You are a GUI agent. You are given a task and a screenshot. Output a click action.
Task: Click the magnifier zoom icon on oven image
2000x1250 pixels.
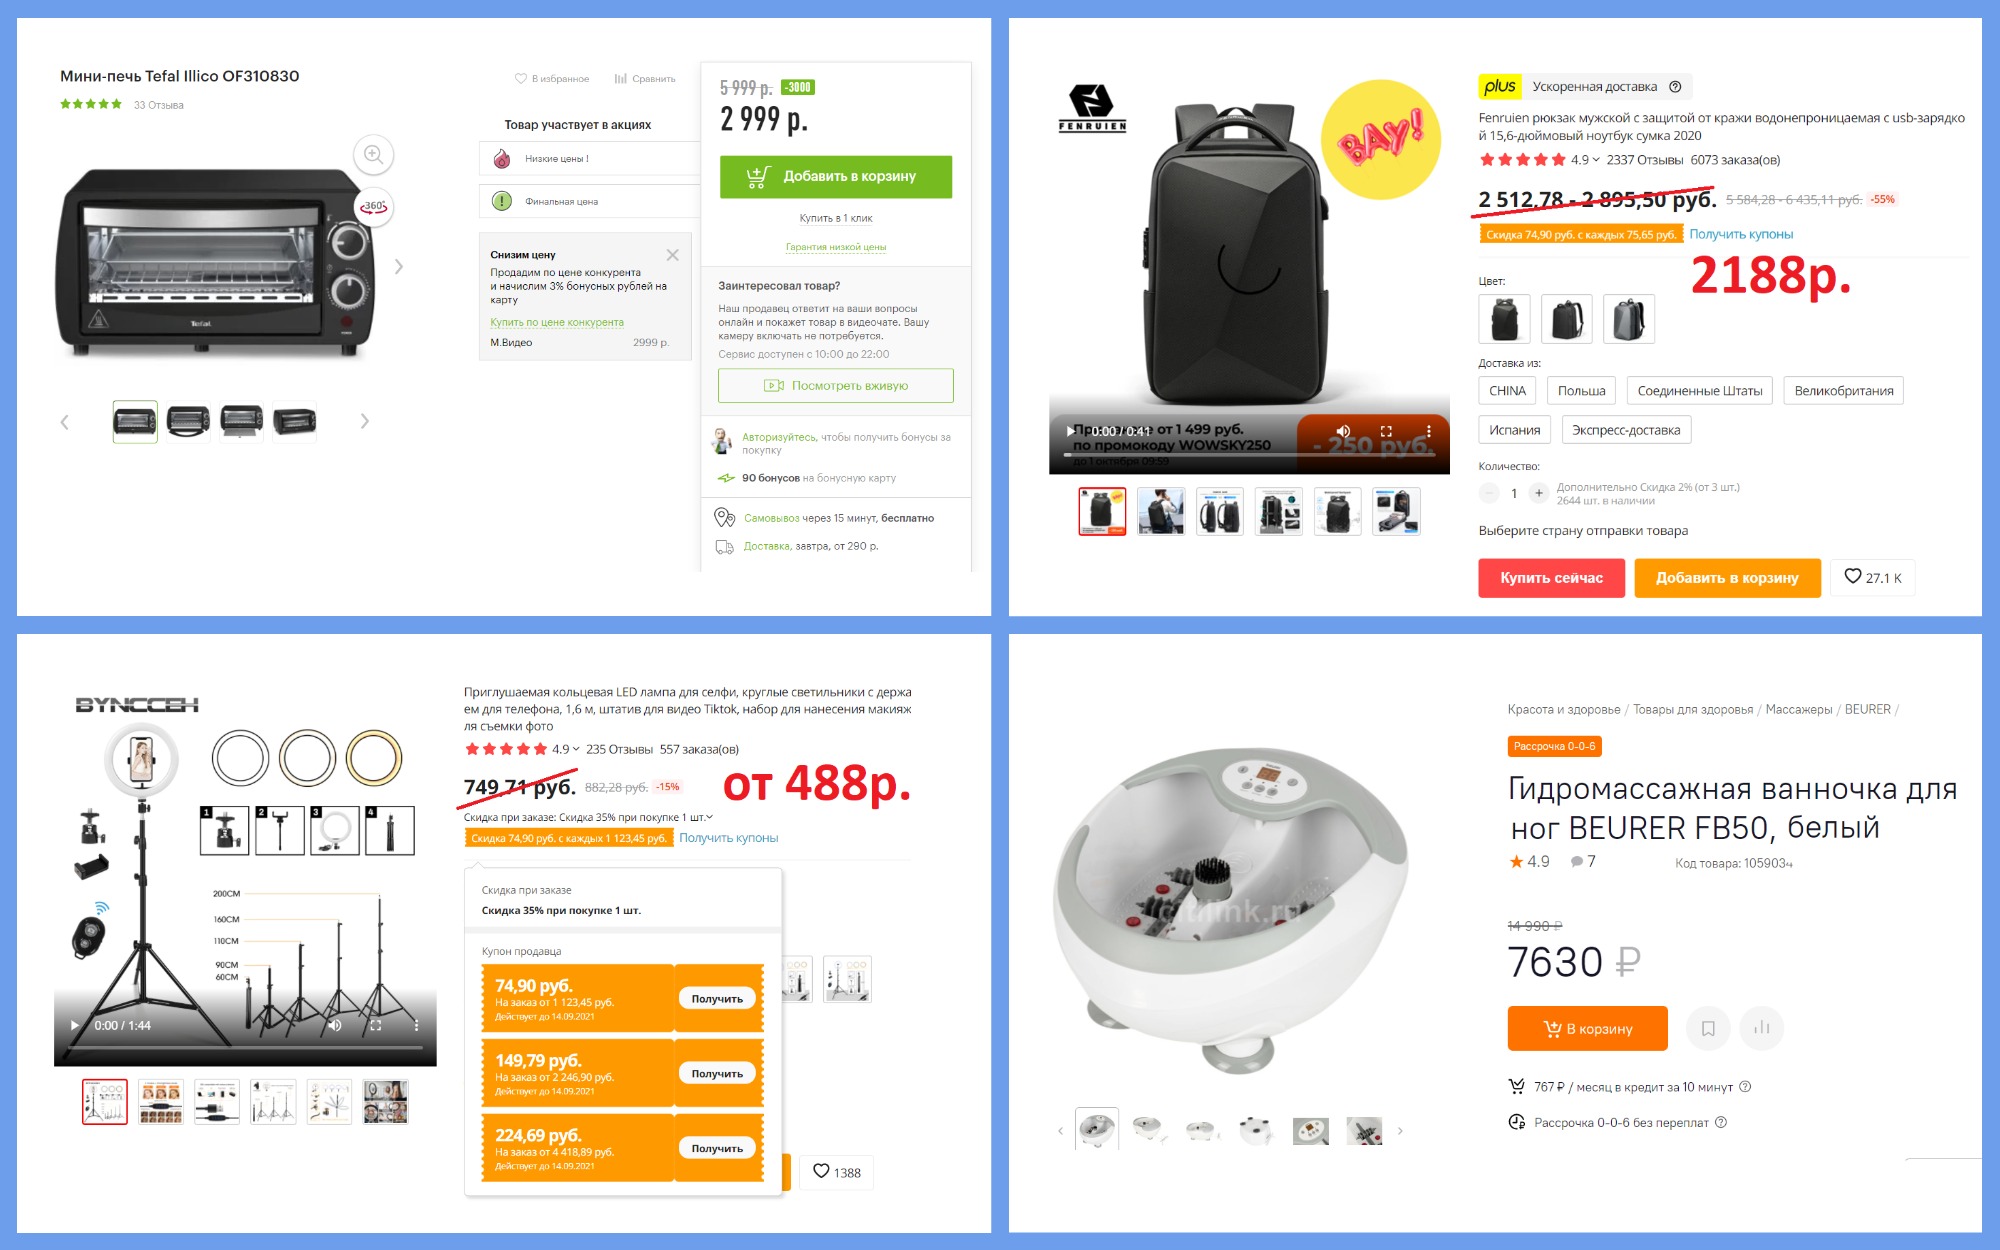(x=373, y=154)
